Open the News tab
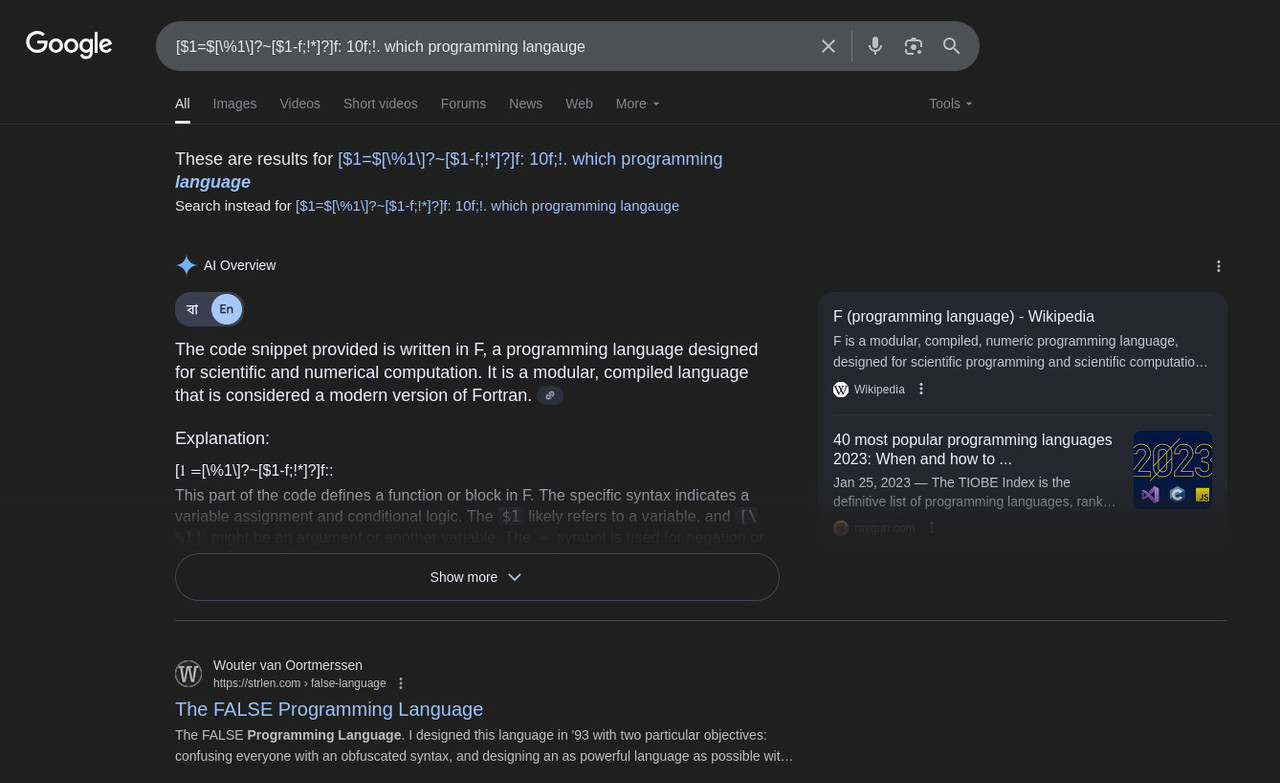 click(525, 104)
